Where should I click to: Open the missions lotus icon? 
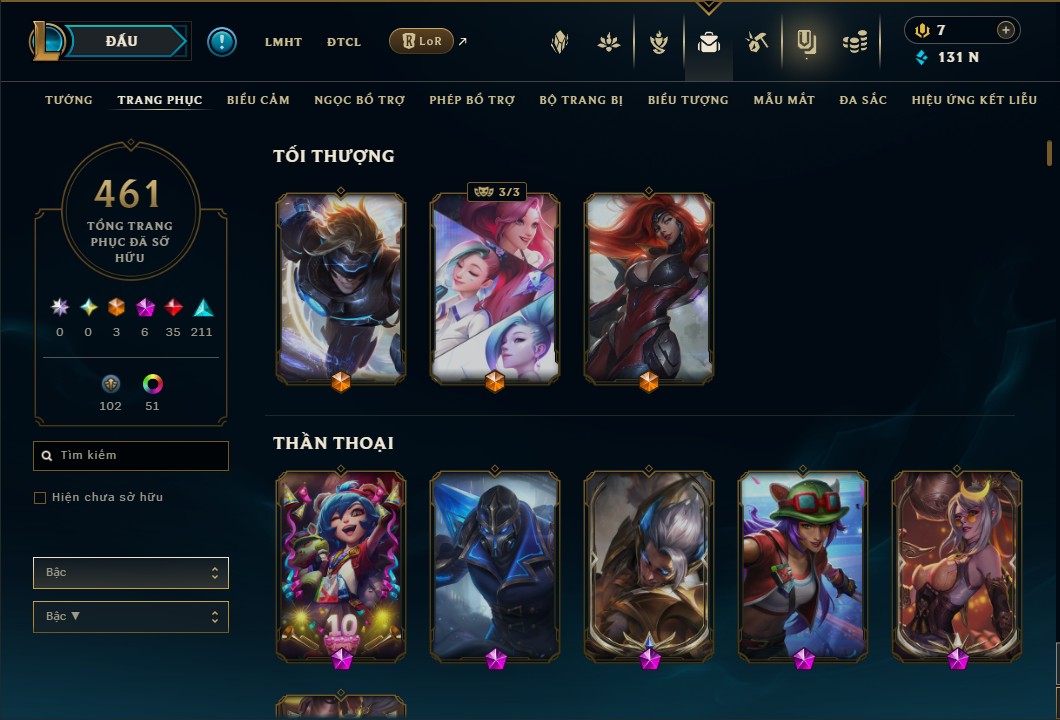tap(609, 43)
